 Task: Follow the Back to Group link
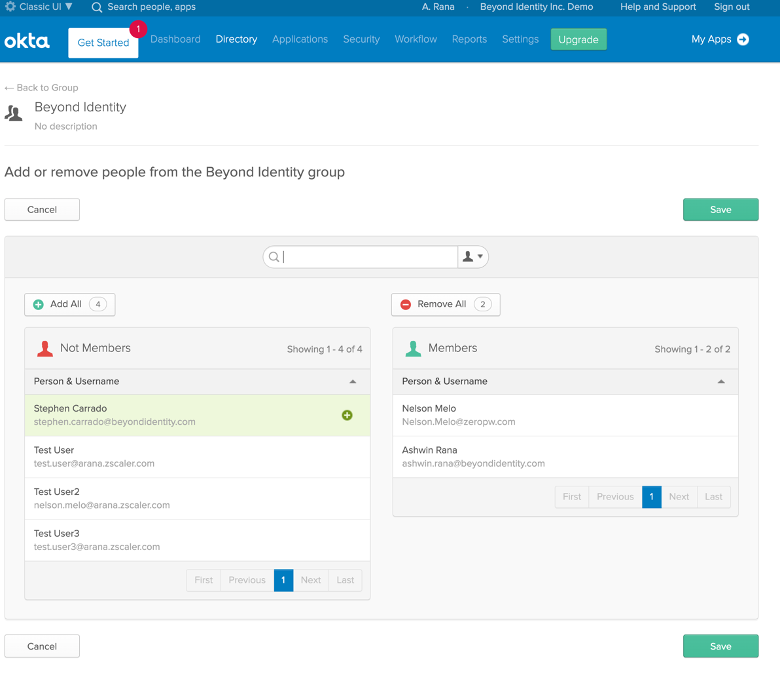click(x=41, y=88)
